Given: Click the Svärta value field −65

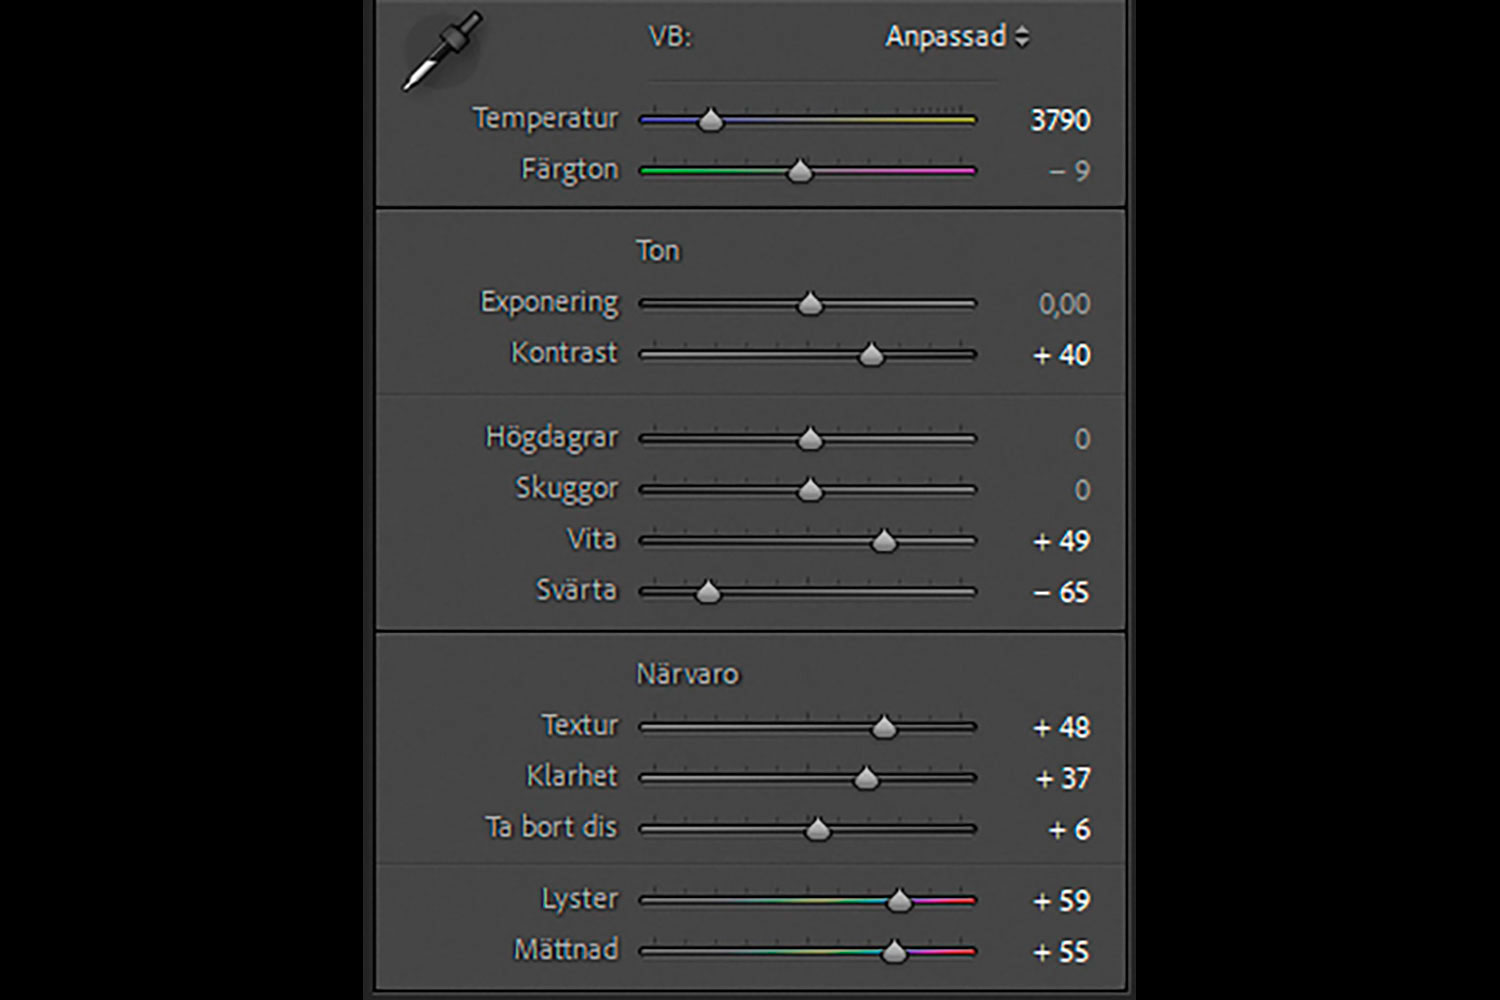Looking at the screenshot, I should click(x=1062, y=592).
